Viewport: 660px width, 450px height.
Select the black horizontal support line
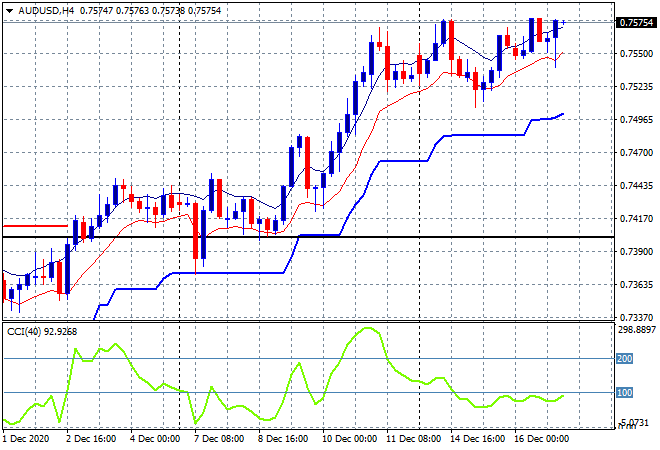pos(309,237)
